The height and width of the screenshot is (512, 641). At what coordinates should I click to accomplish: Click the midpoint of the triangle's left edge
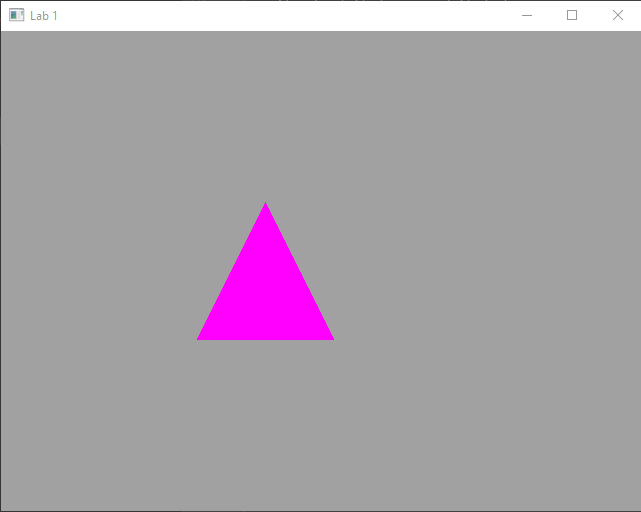[233, 271]
